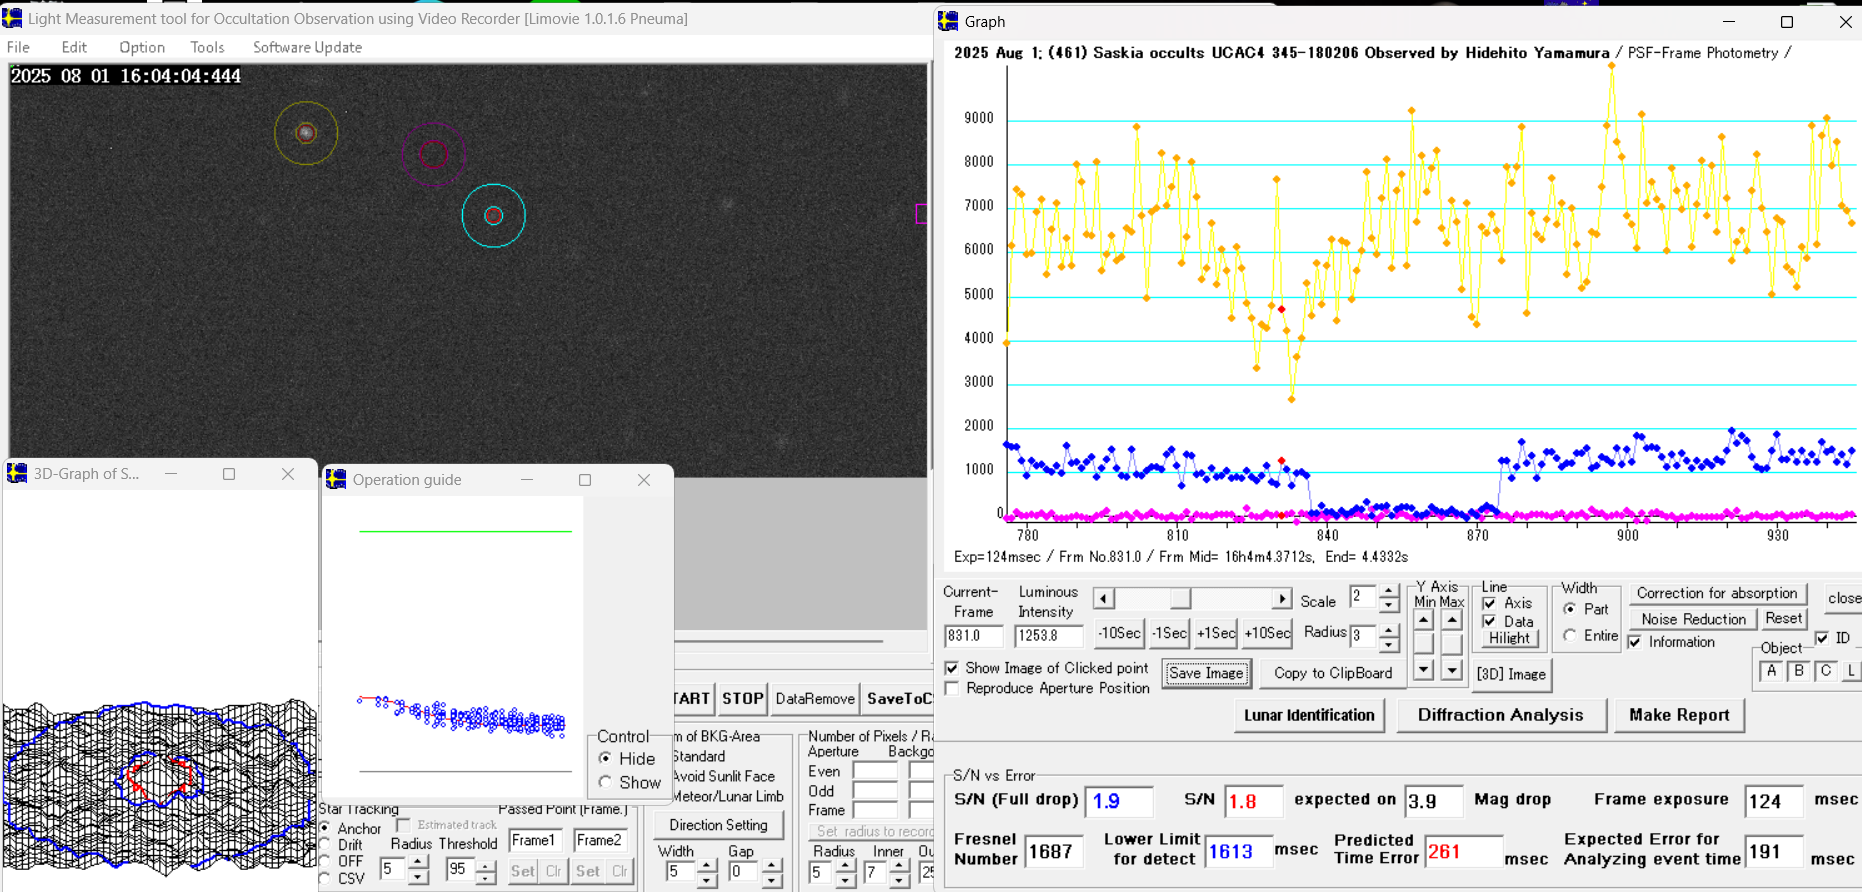Screen dimensions: 1862x892
Task: Click the Make Report button
Action: pyautogui.click(x=1678, y=715)
